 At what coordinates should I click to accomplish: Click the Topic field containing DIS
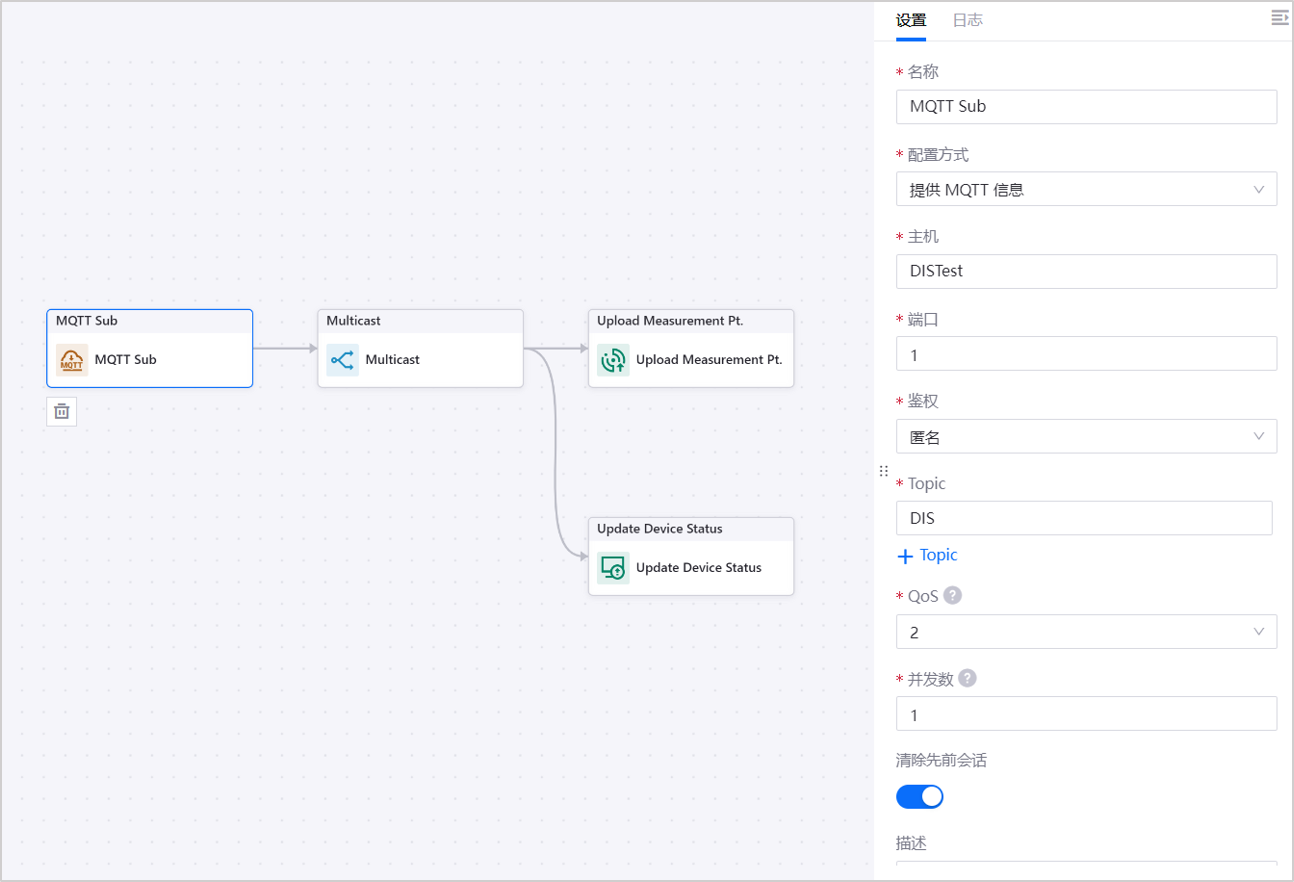point(1084,518)
